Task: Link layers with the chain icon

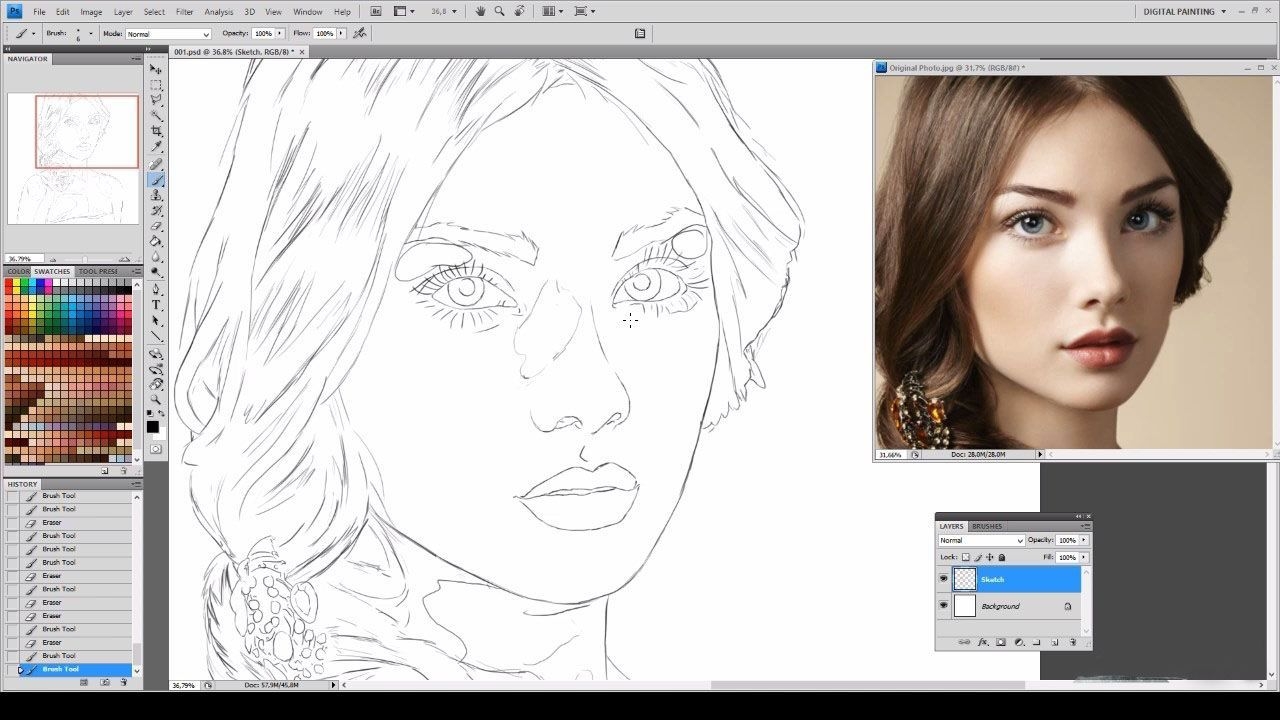Action: [965, 642]
